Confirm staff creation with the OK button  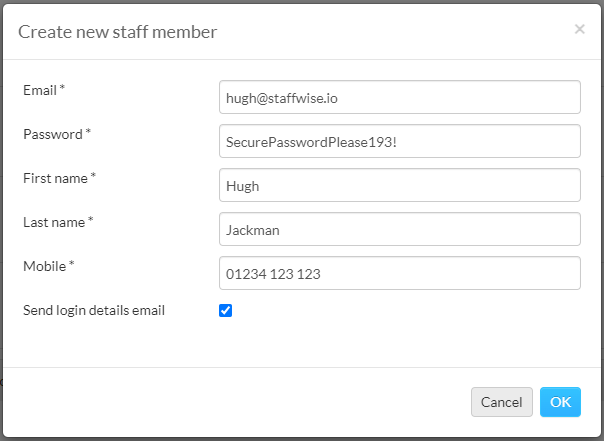(560, 402)
